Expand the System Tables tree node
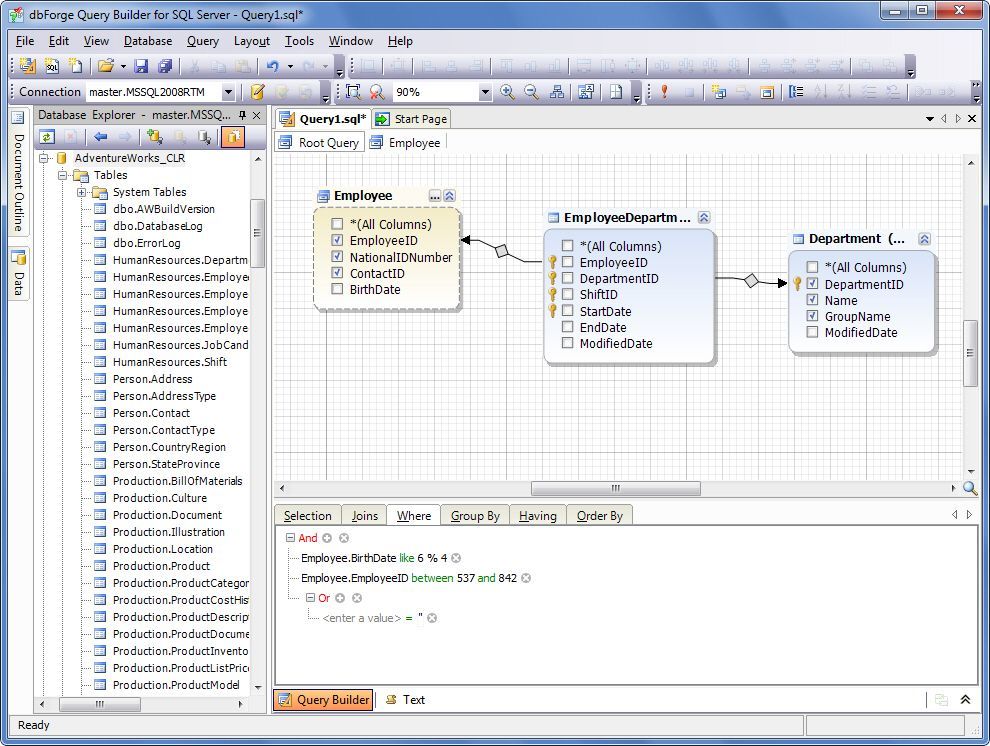This screenshot has height=746, width=990. tap(82, 192)
